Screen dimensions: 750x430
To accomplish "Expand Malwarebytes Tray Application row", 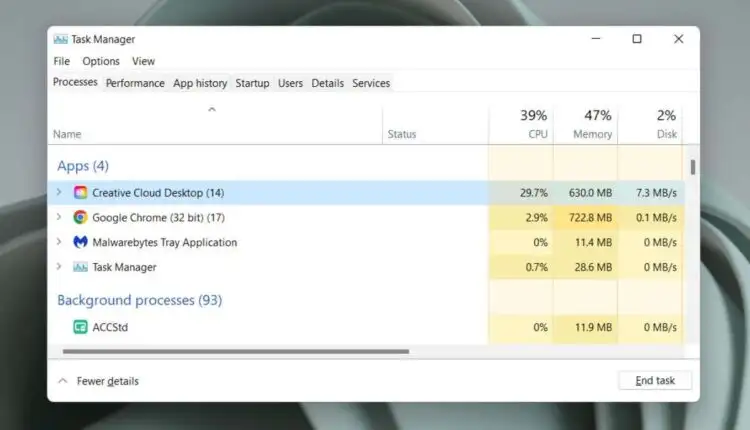I will coord(59,242).
